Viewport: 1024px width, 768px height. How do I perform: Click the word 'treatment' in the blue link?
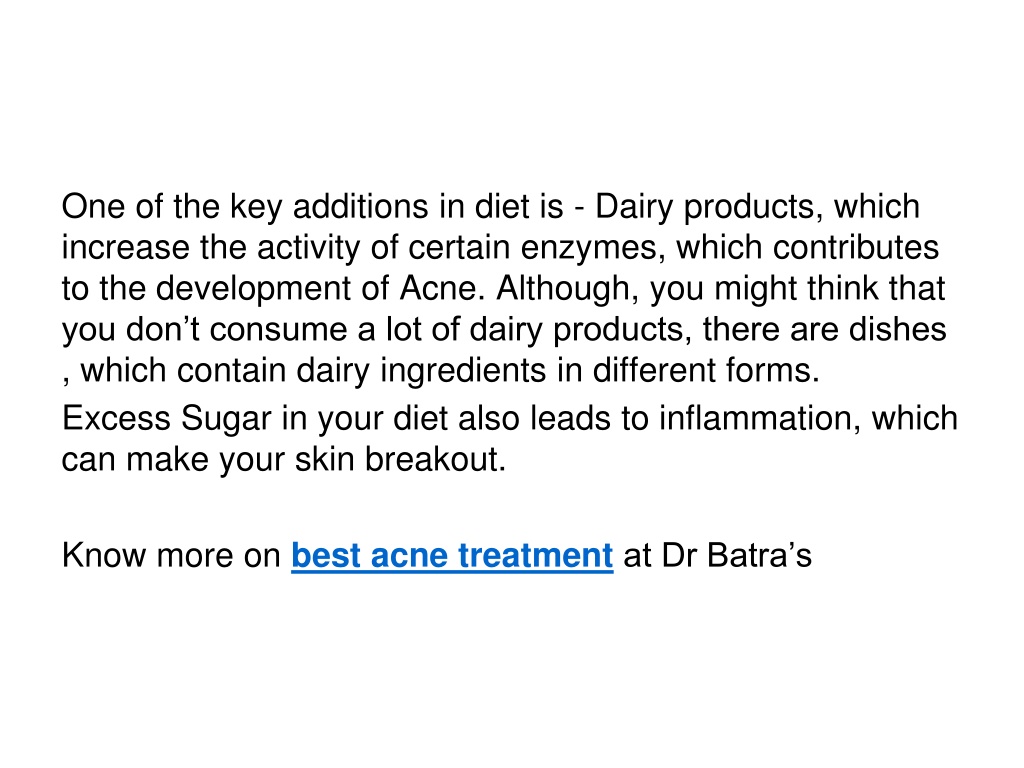pyautogui.click(x=536, y=556)
